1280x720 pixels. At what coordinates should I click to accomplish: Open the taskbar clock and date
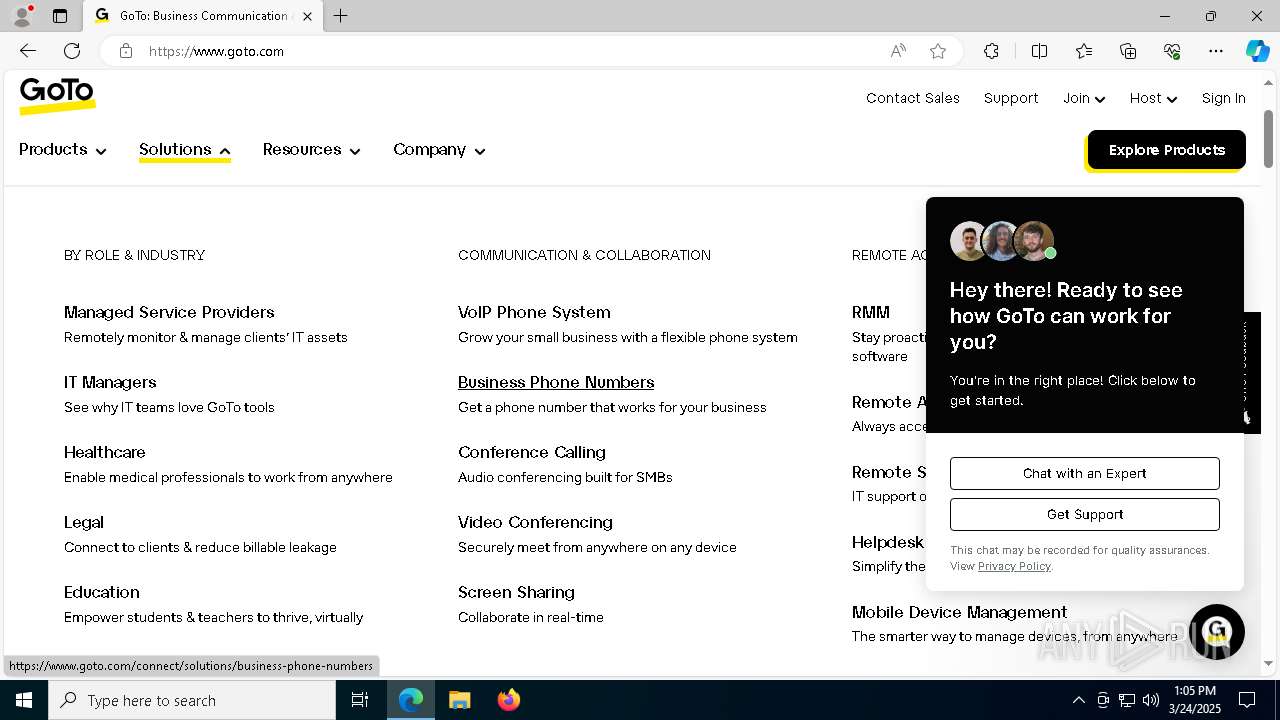pyautogui.click(x=1194, y=700)
